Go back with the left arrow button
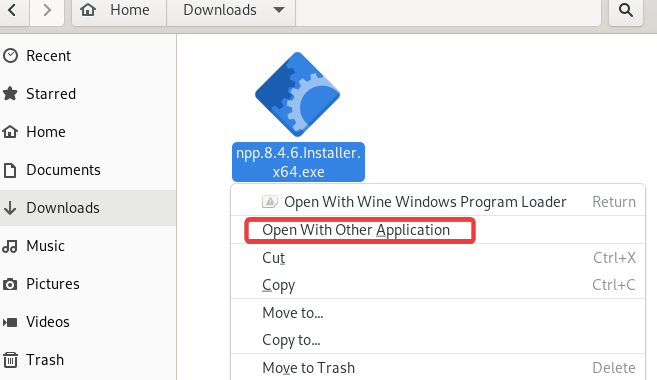 [13, 10]
